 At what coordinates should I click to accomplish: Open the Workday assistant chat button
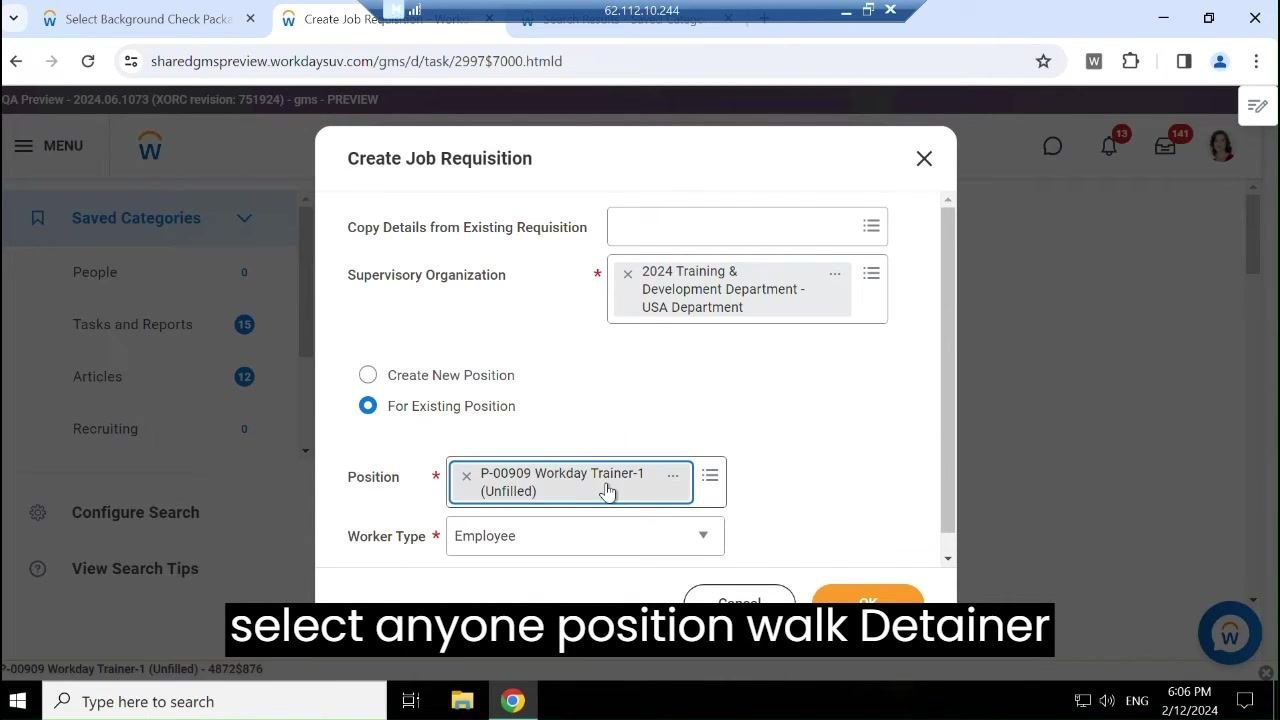(1230, 633)
